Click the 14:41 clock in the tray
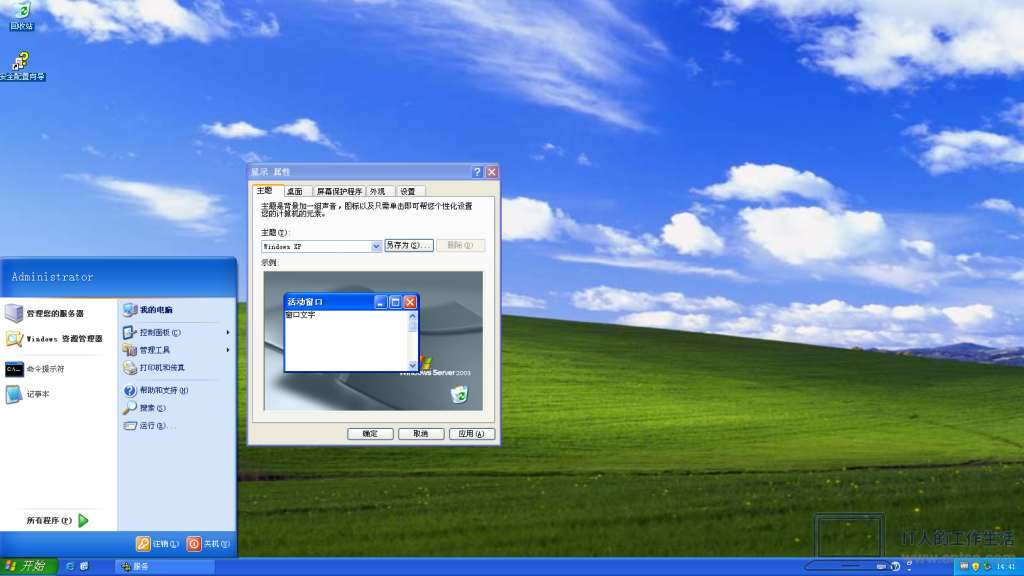This screenshot has width=1024, height=576. click(1006, 566)
